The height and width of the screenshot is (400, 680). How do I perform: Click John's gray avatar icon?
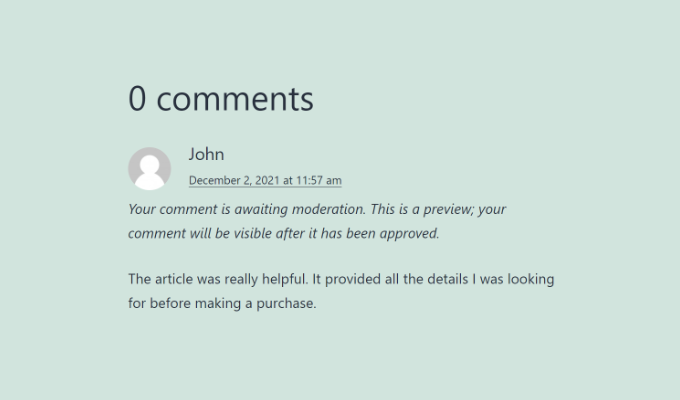point(150,168)
